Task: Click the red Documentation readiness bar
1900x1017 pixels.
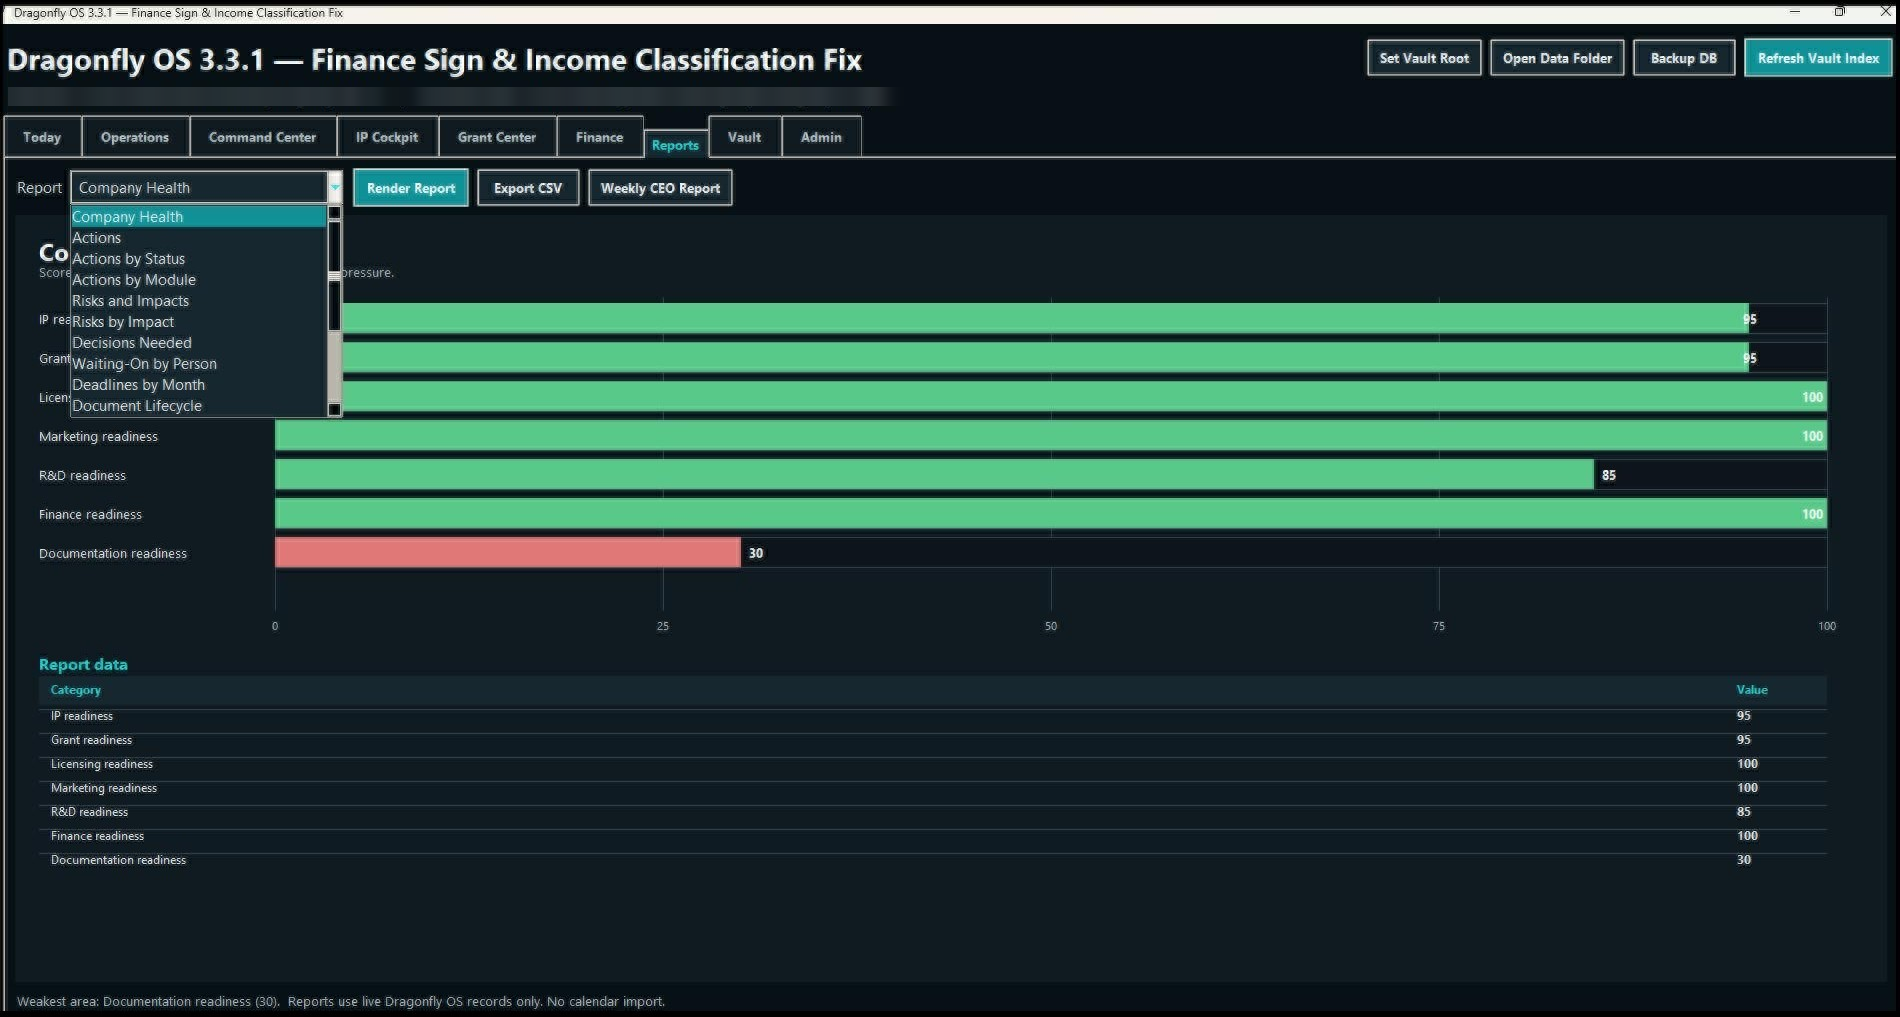Action: [508, 553]
